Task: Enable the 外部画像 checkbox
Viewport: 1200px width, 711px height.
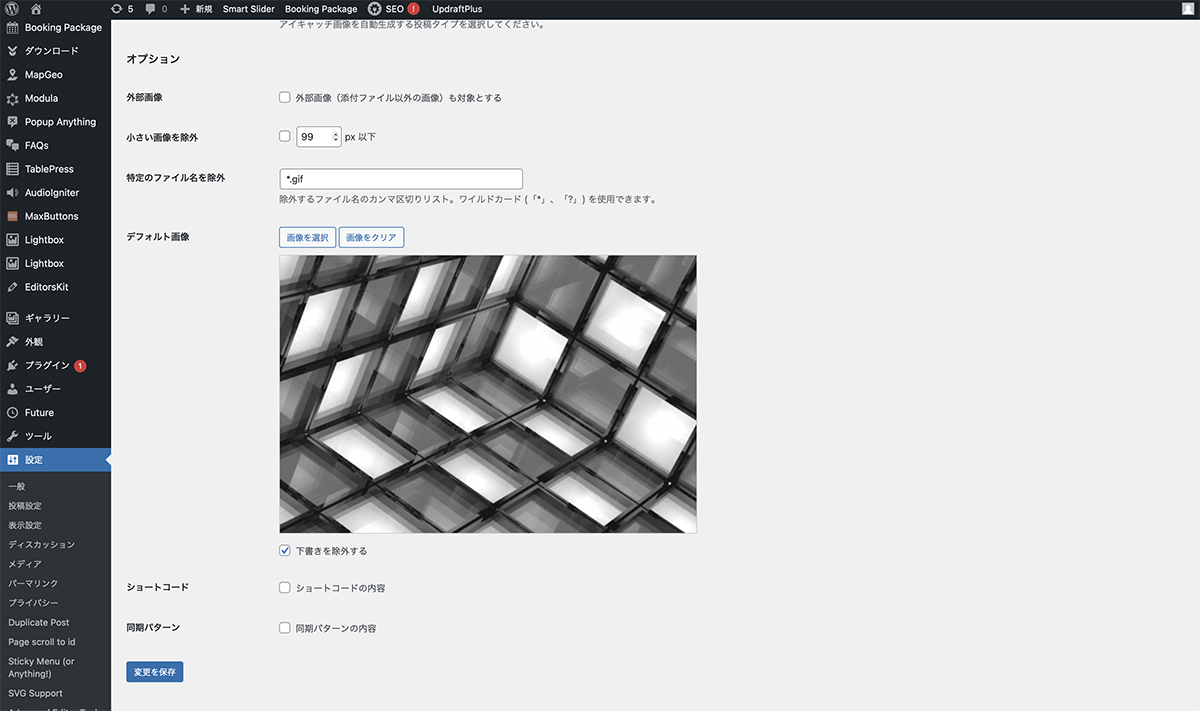Action: point(285,98)
